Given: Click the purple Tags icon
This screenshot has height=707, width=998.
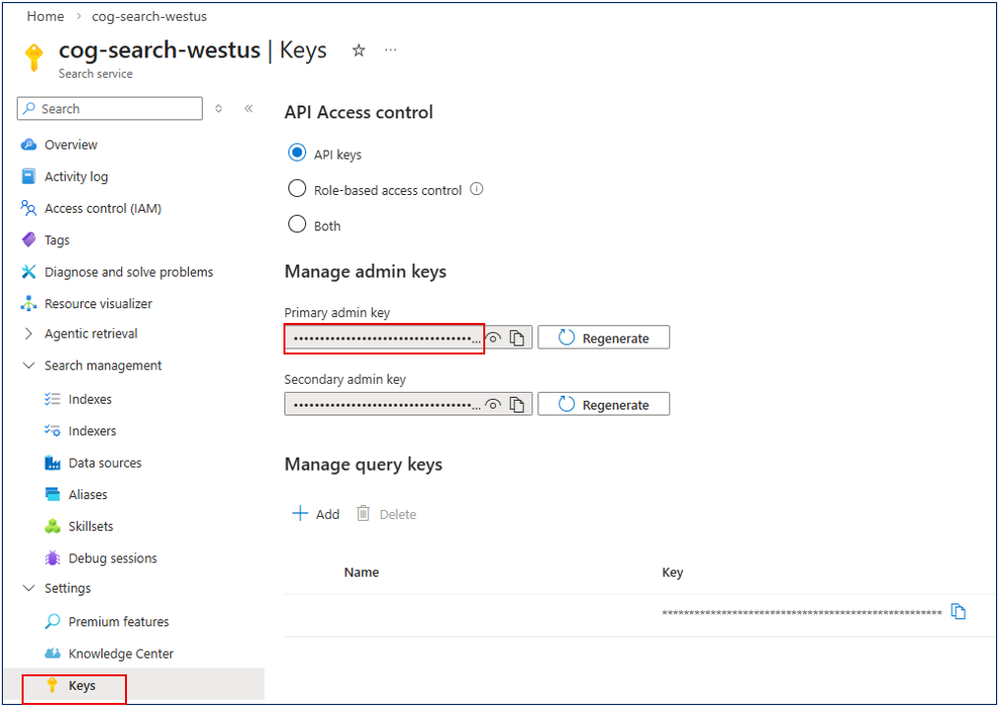Looking at the screenshot, I should click(x=29, y=240).
